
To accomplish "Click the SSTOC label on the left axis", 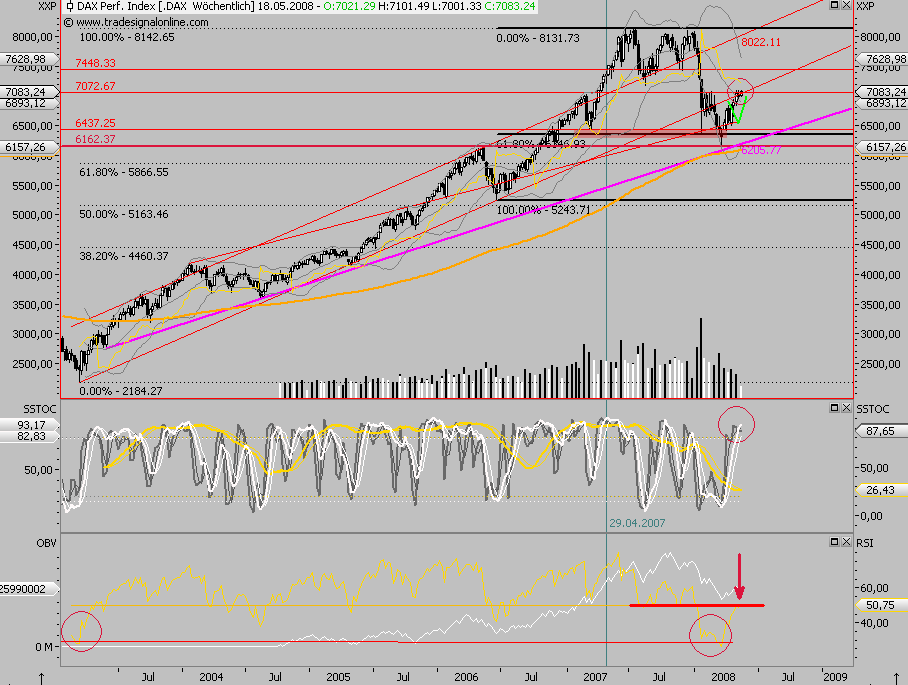I will 40,409.
